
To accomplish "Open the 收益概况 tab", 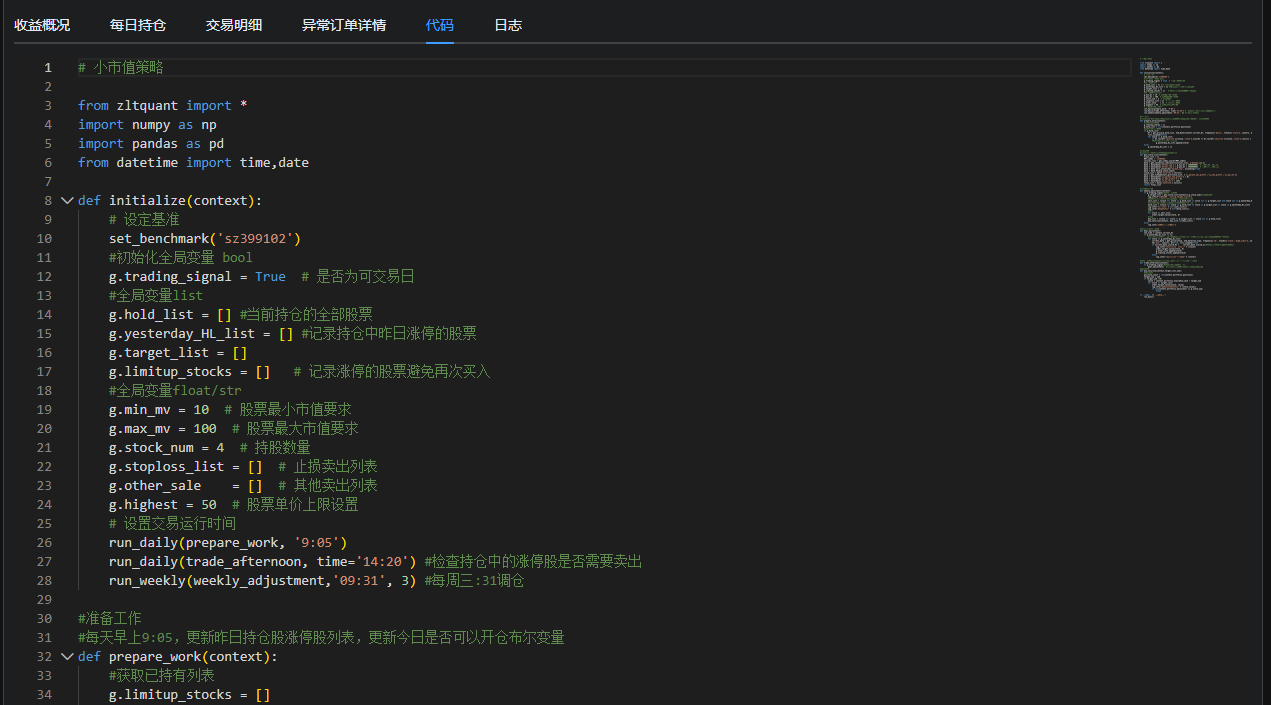I will tap(42, 25).
